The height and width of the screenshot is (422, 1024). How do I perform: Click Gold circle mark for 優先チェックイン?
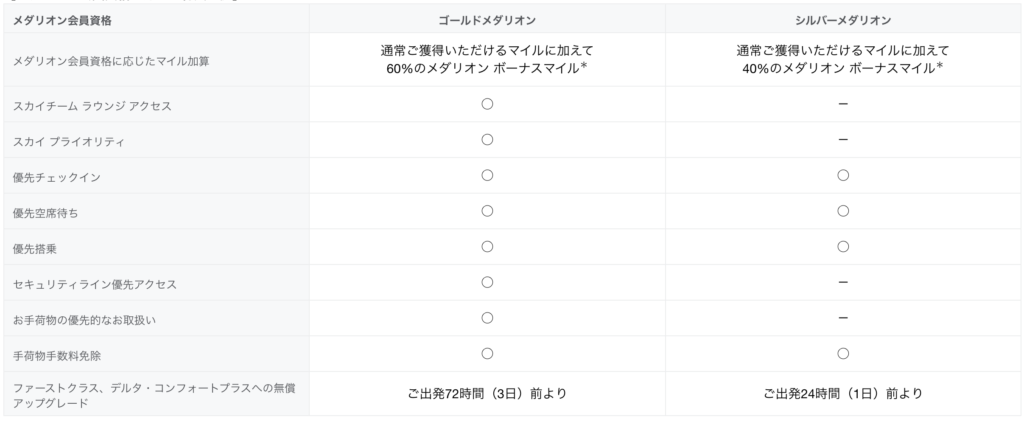point(487,175)
